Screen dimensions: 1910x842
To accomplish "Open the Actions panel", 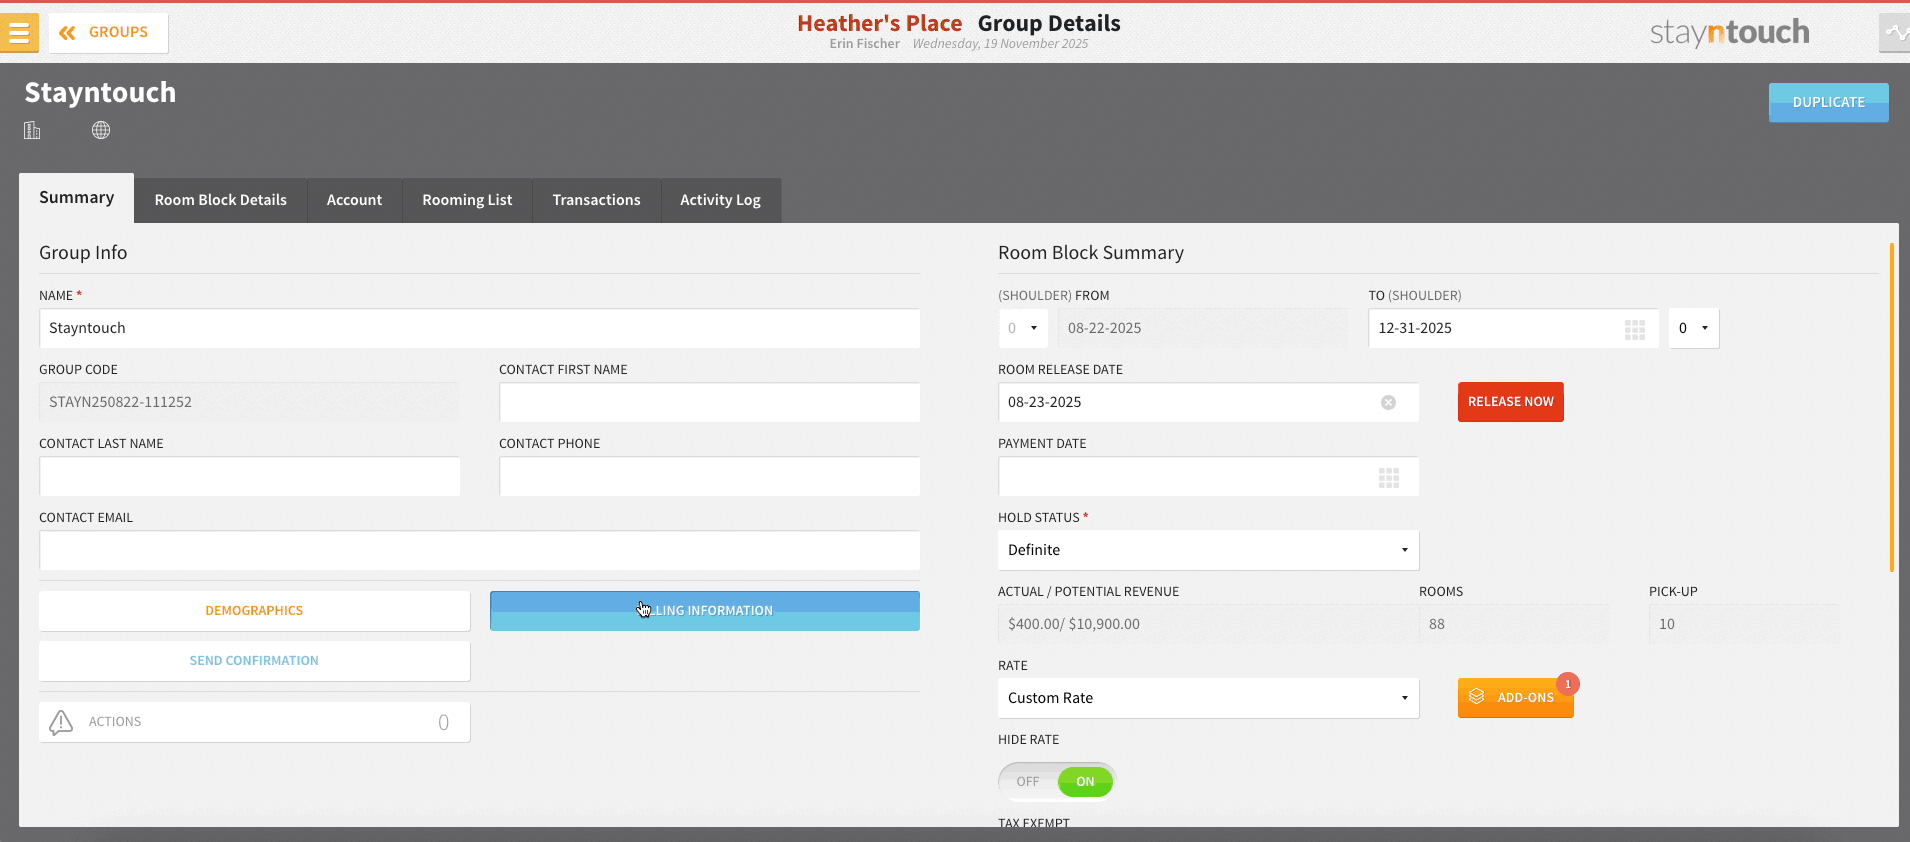I will (254, 722).
